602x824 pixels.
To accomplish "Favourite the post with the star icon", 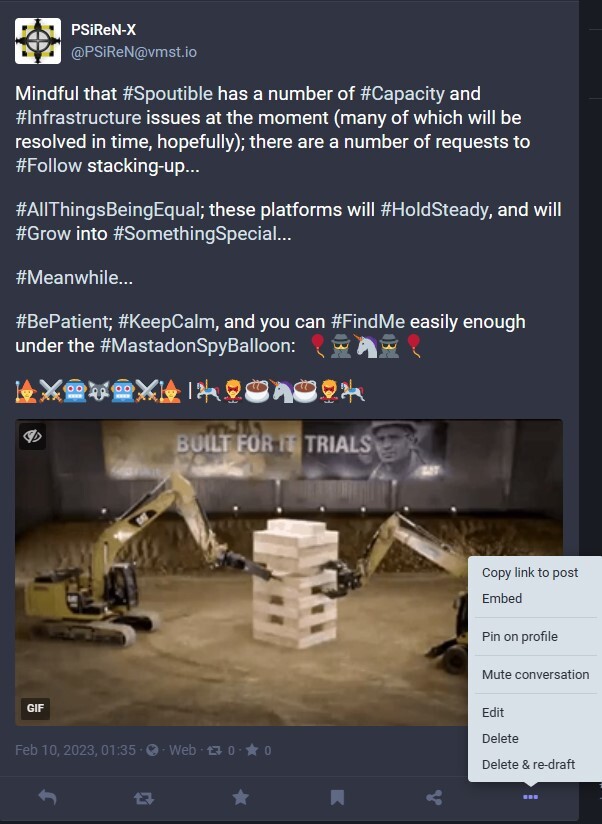I will click(241, 797).
